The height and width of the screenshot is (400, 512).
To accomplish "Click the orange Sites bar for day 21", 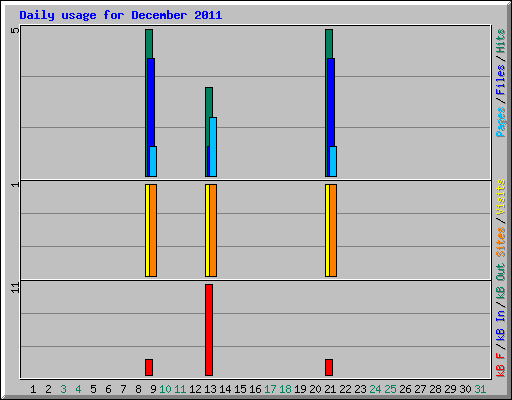I will pos(333,230).
